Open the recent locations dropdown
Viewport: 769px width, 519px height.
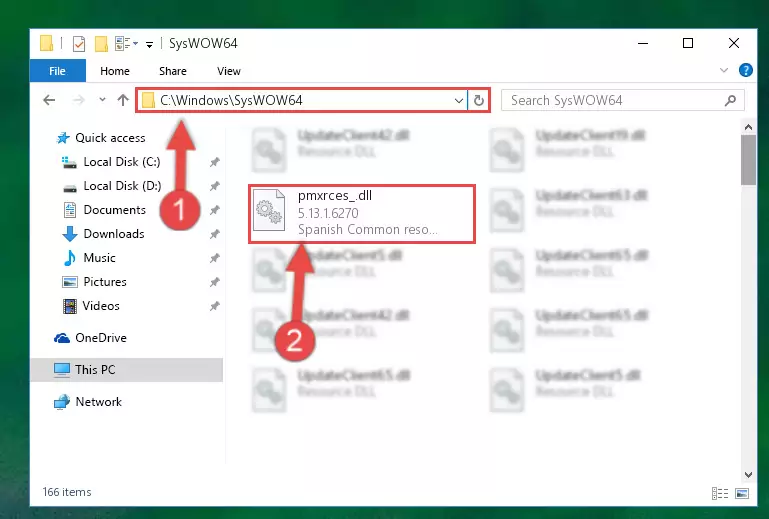coord(102,100)
